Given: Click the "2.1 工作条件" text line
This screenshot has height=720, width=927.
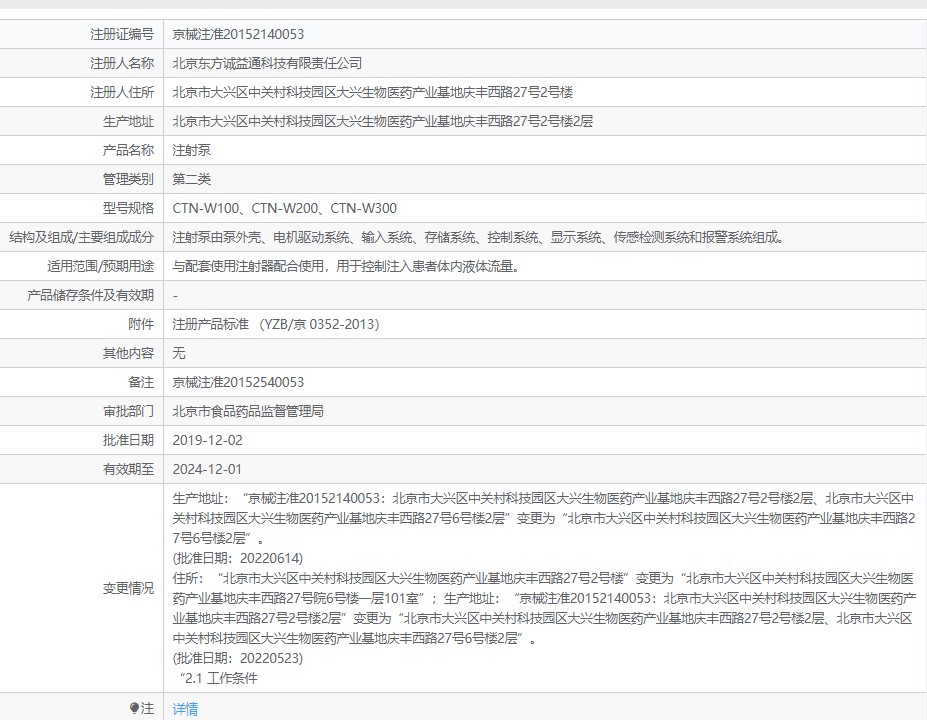Looking at the screenshot, I should [x=218, y=678].
